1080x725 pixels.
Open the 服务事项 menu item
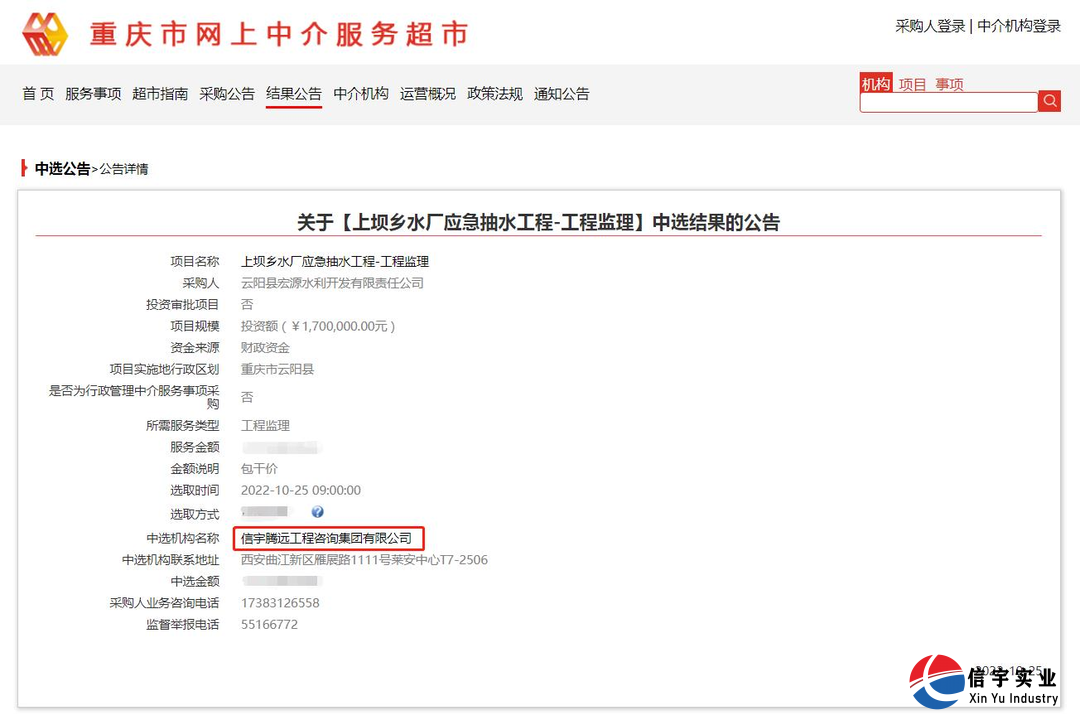92,93
